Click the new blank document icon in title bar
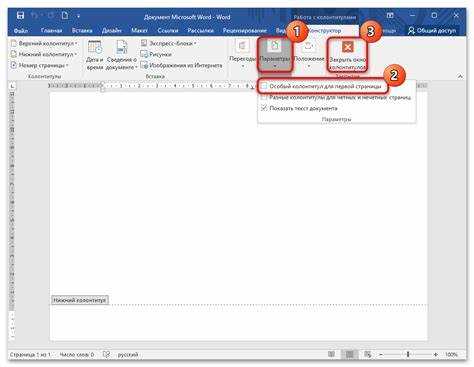This screenshot has width=474, height=367. click(65, 15)
